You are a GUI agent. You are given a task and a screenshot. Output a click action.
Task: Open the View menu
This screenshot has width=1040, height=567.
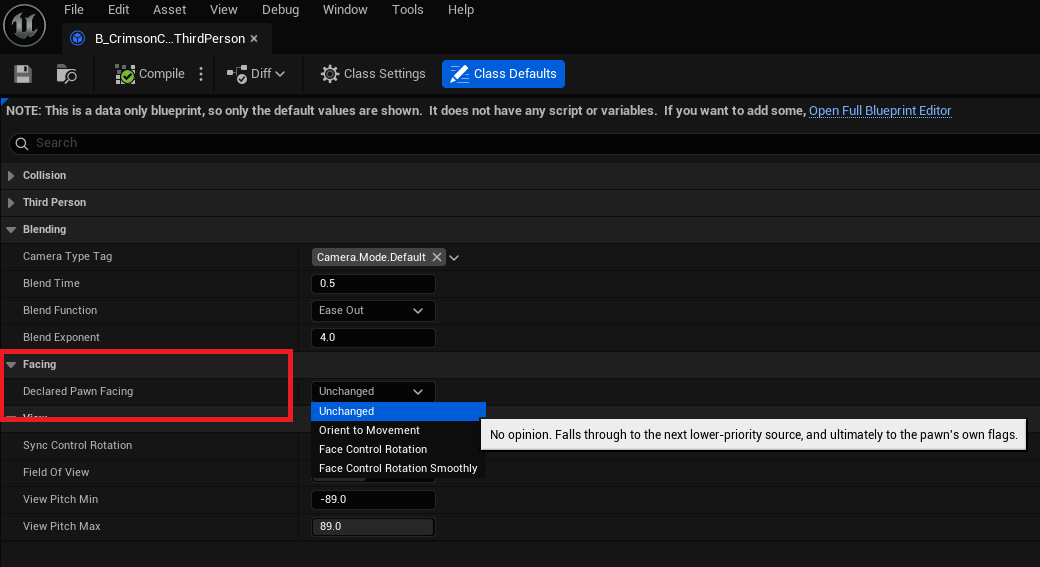[224, 10]
